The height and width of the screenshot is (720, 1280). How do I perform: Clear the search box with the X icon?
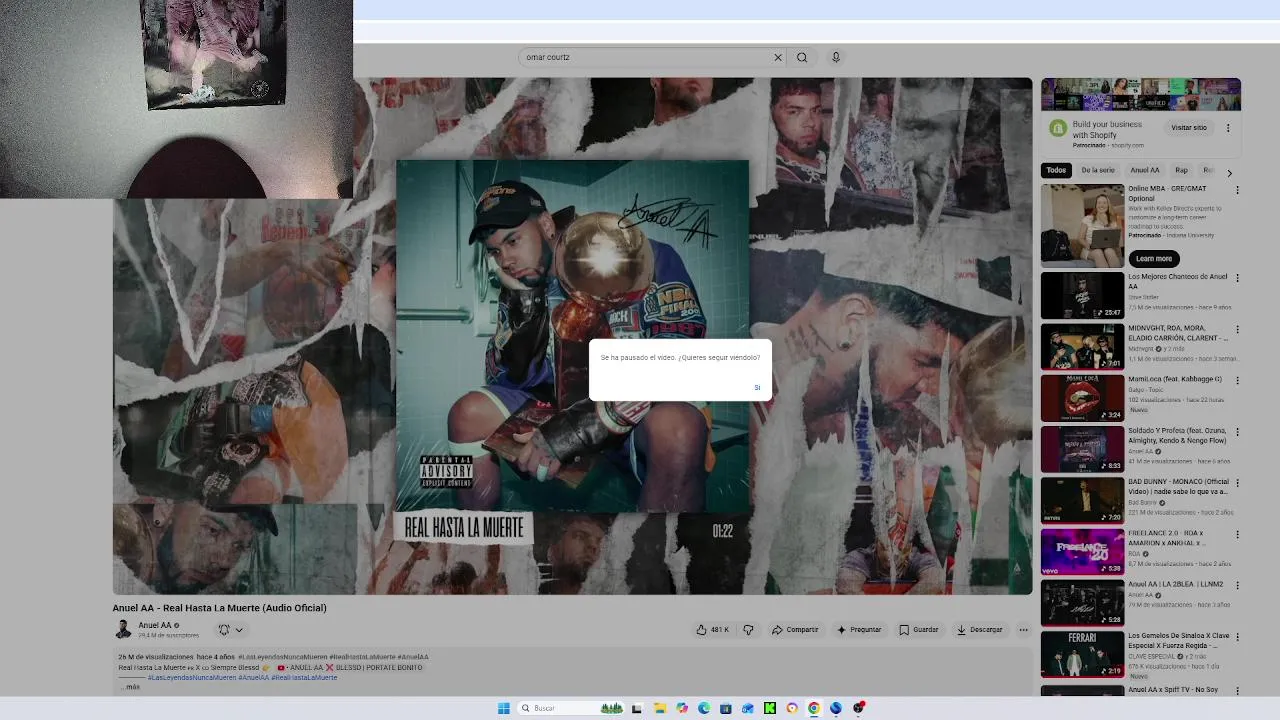tap(777, 57)
